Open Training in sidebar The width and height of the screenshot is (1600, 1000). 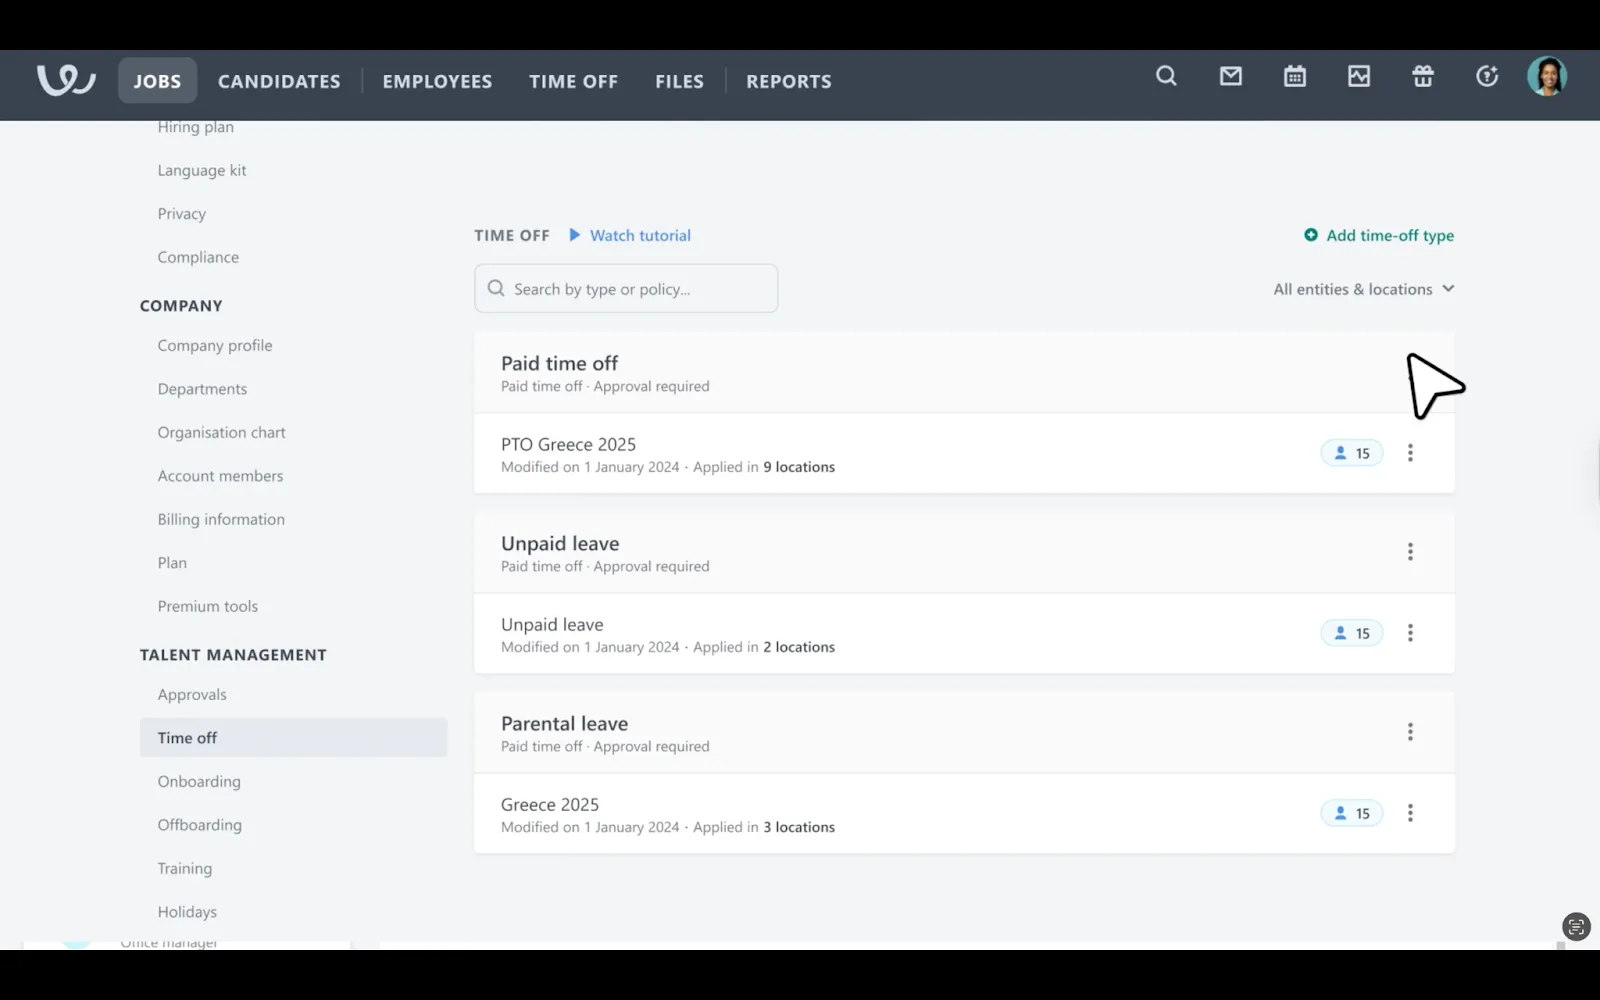[184, 868]
